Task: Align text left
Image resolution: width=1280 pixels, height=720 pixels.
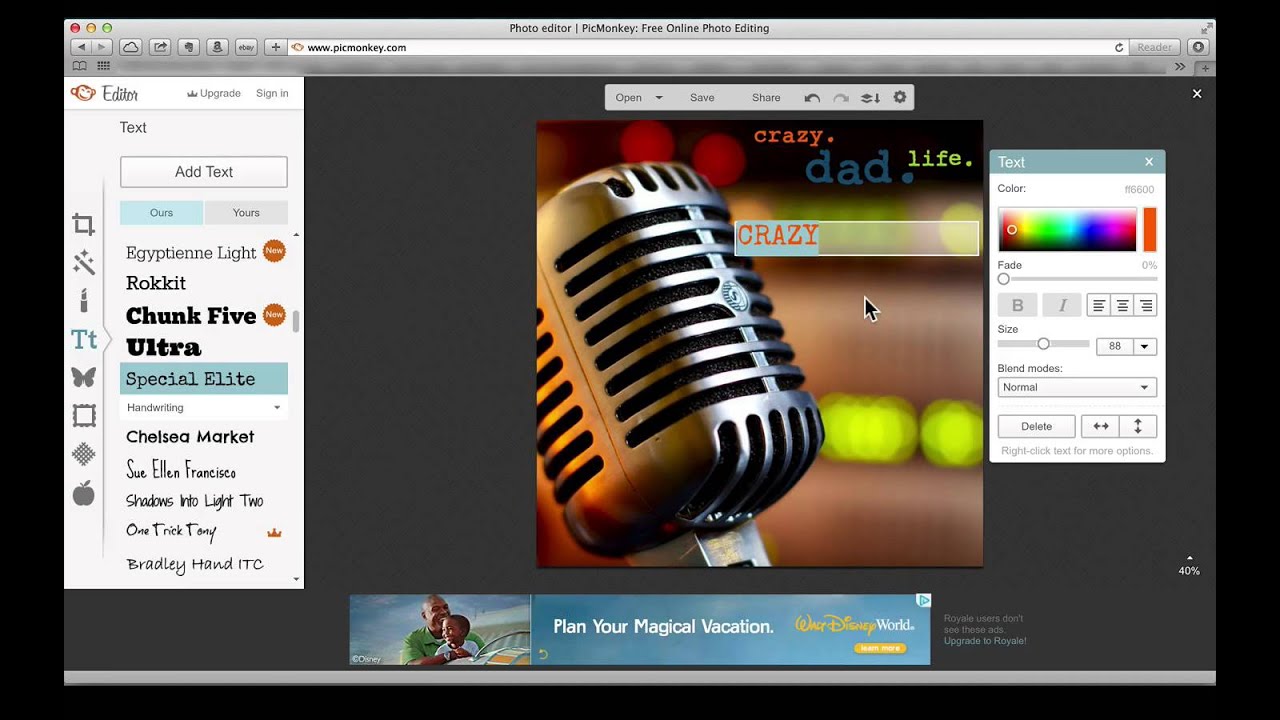Action: pyautogui.click(x=1099, y=306)
